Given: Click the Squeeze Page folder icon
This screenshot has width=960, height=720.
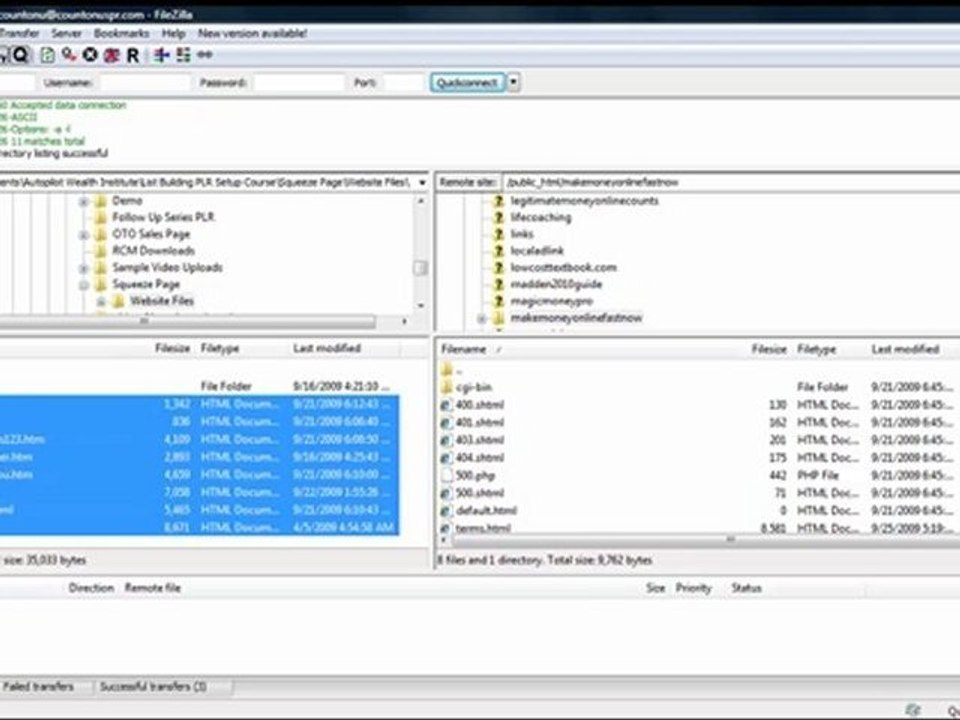Looking at the screenshot, I should [x=101, y=285].
